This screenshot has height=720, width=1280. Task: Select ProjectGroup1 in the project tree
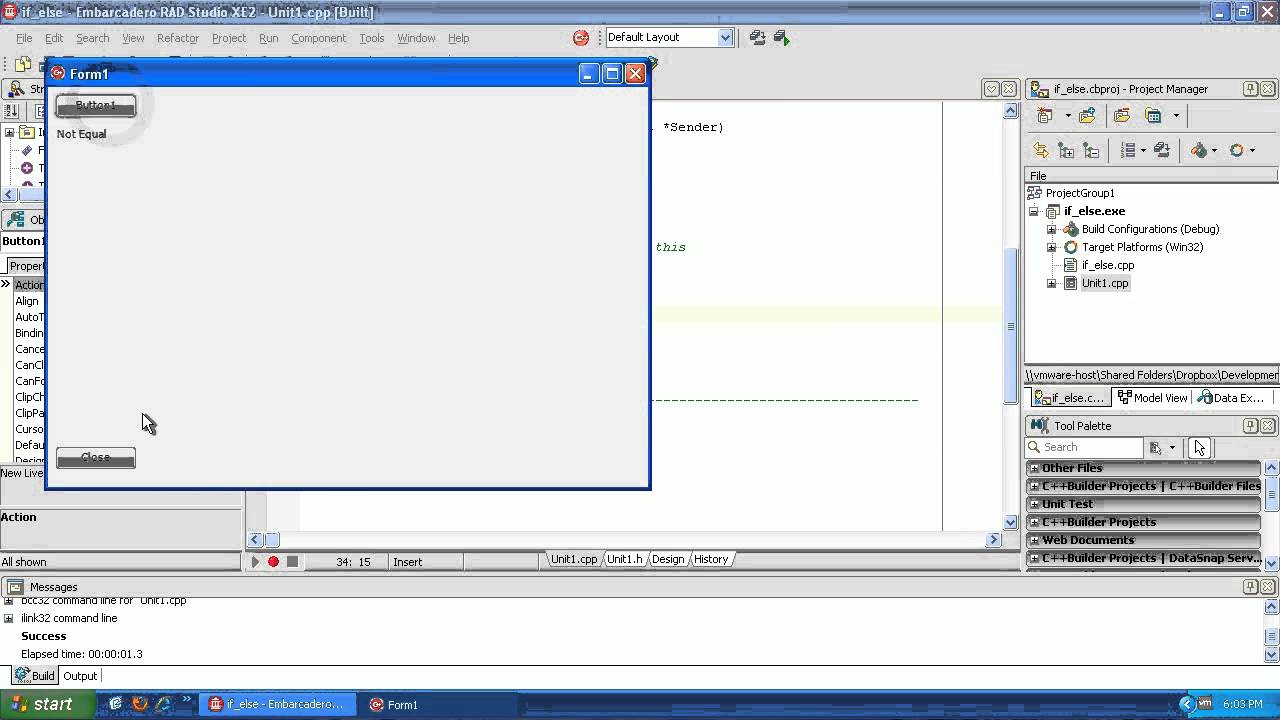pyautogui.click(x=1080, y=193)
